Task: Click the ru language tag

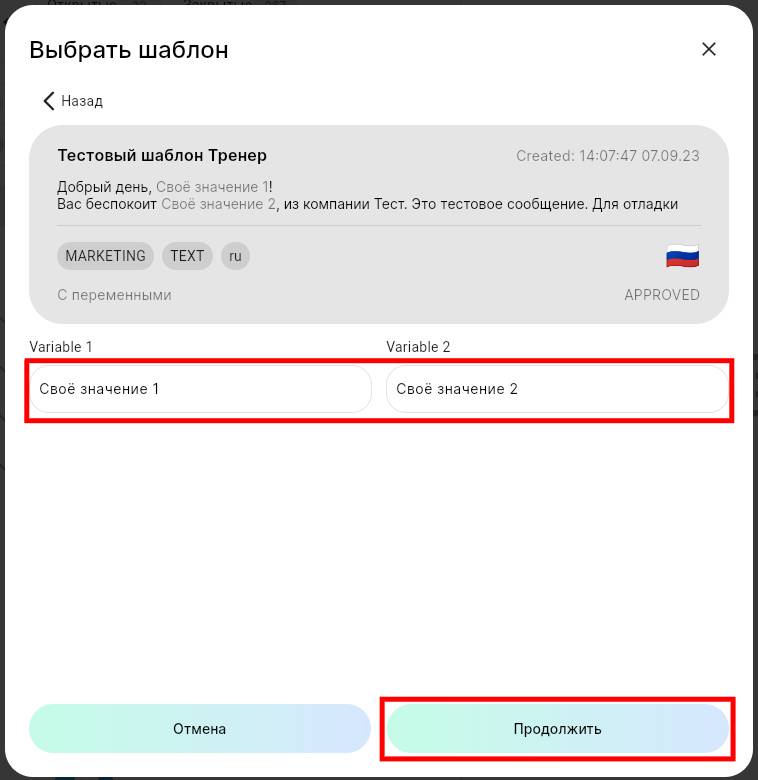Action: (235, 256)
